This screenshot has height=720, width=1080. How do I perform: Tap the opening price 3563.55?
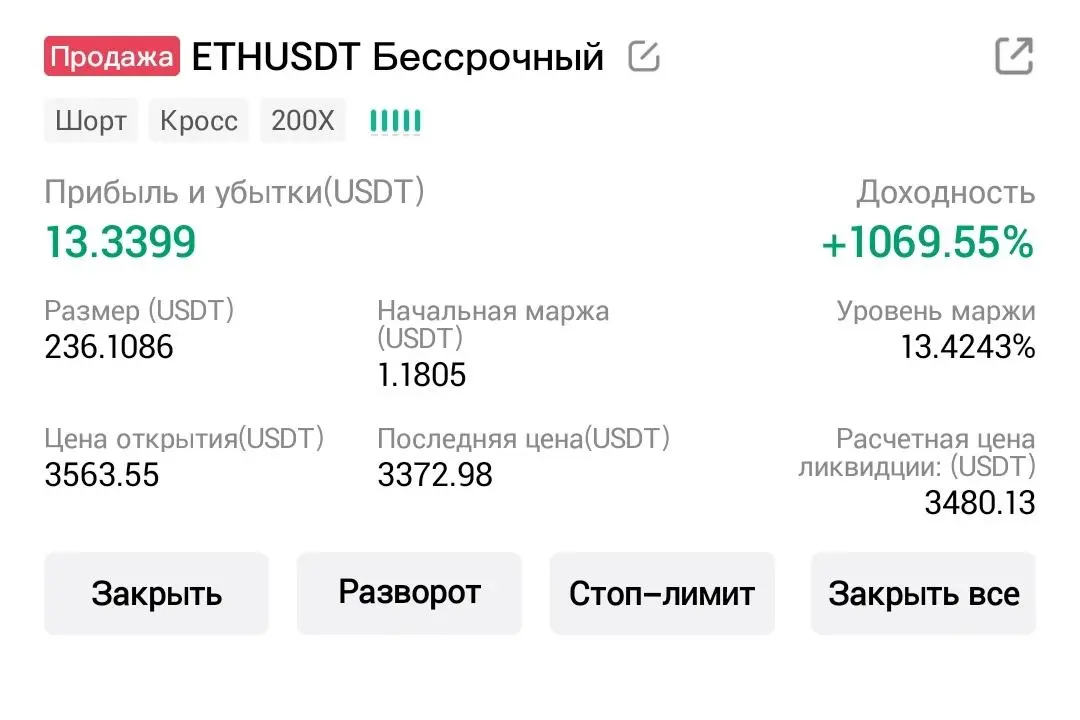click(x=102, y=475)
